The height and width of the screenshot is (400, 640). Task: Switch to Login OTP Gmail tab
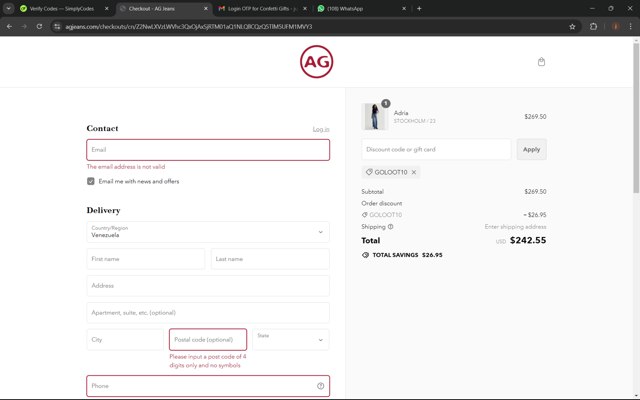point(261,9)
